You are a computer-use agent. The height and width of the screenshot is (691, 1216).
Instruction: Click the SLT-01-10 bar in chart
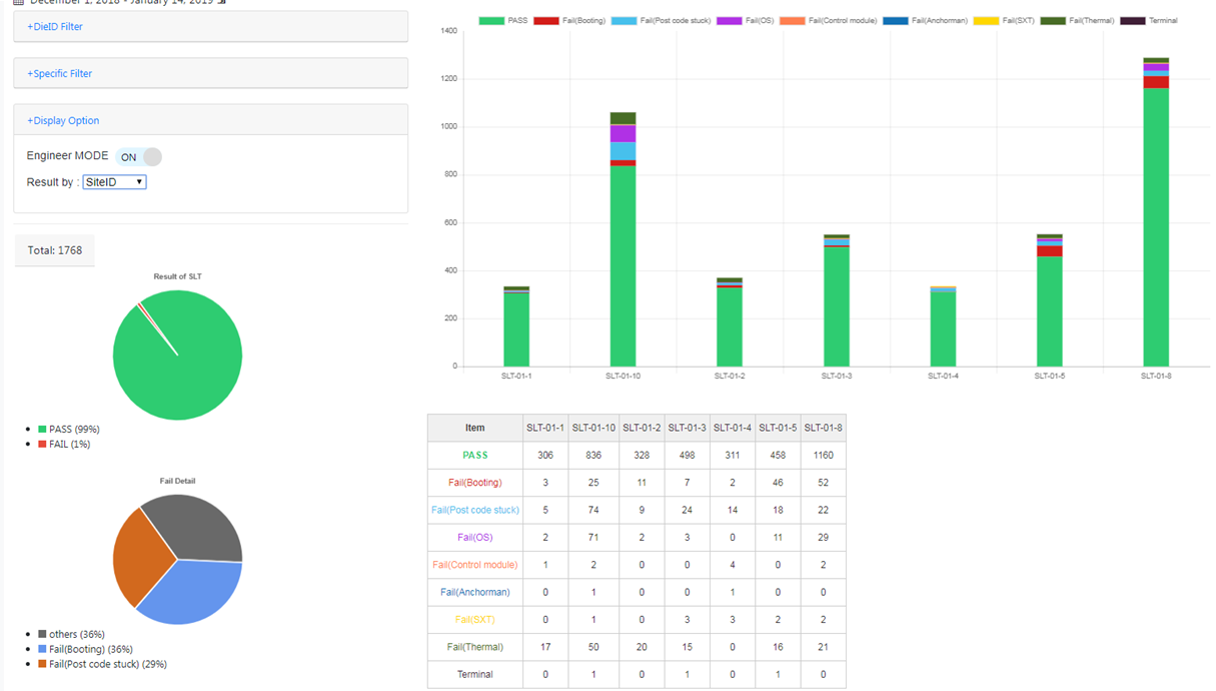[x=623, y=240]
